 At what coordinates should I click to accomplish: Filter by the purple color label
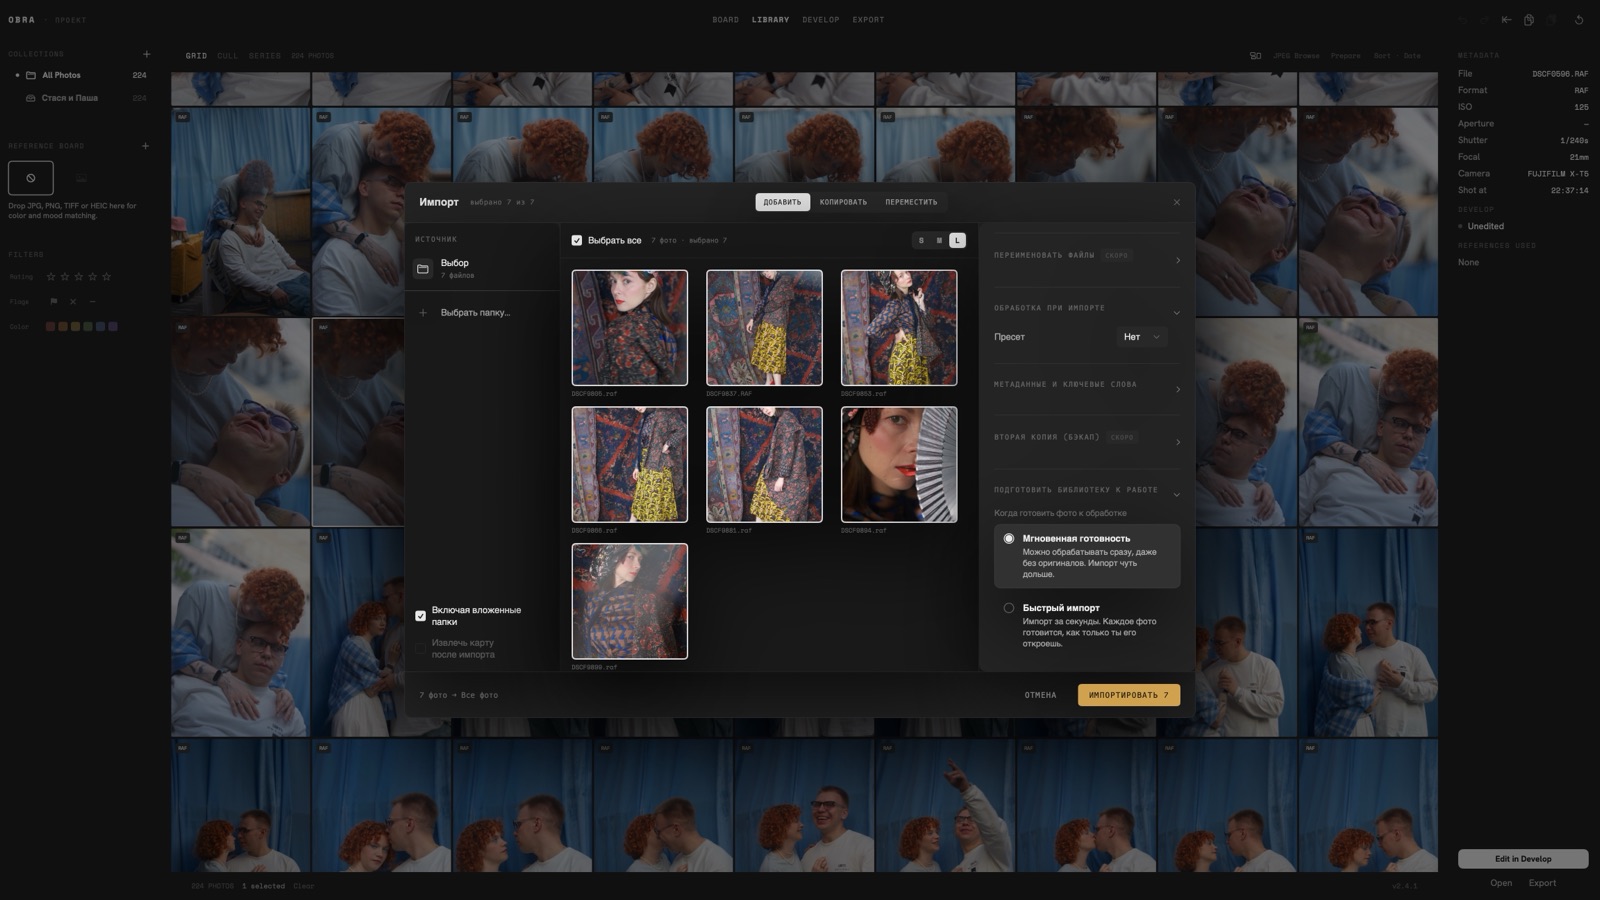[113, 326]
